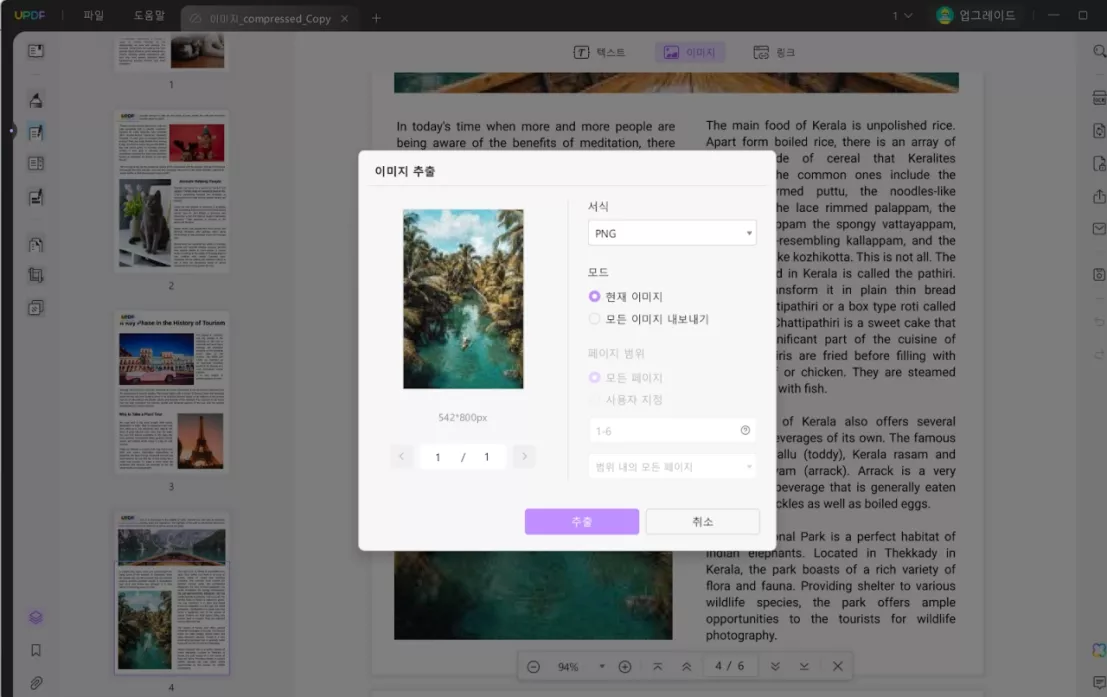
Task: Click the Send by email envelope icon
Action: 1099,229
